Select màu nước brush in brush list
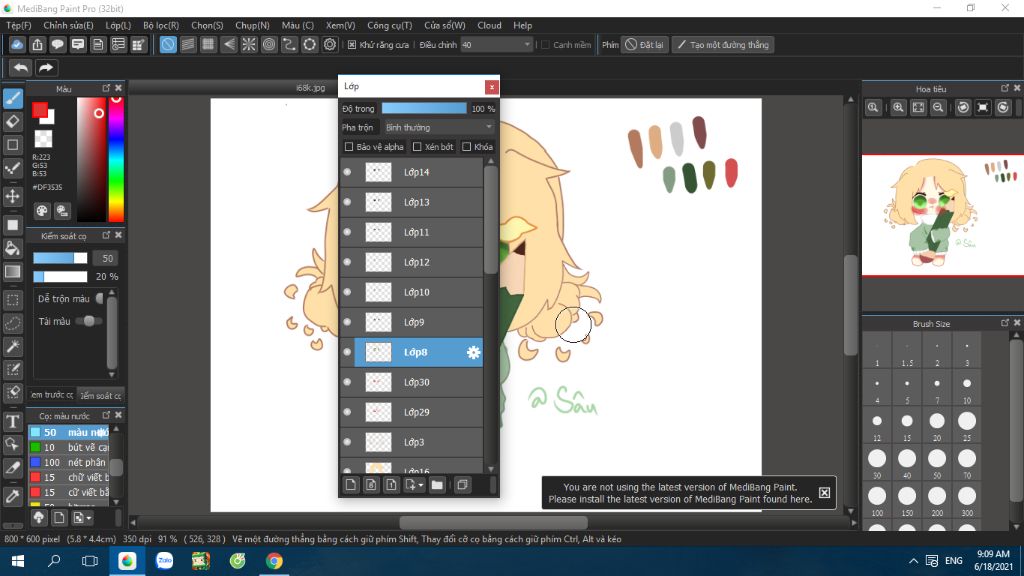 [x=69, y=432]
